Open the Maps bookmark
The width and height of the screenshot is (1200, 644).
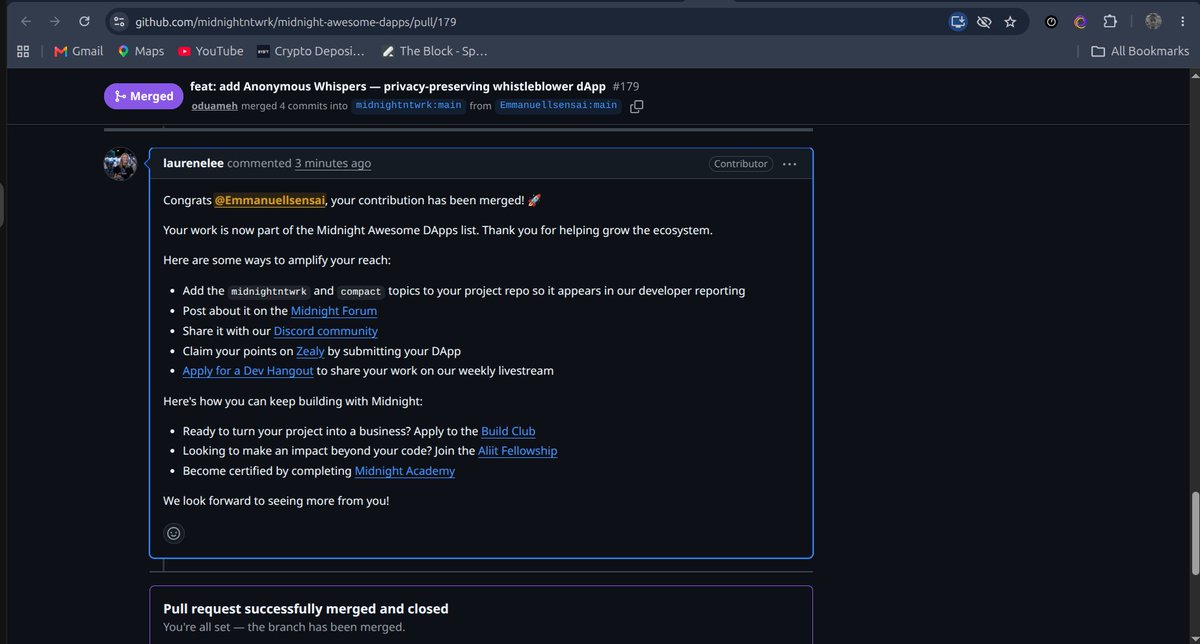click(140, 51)
